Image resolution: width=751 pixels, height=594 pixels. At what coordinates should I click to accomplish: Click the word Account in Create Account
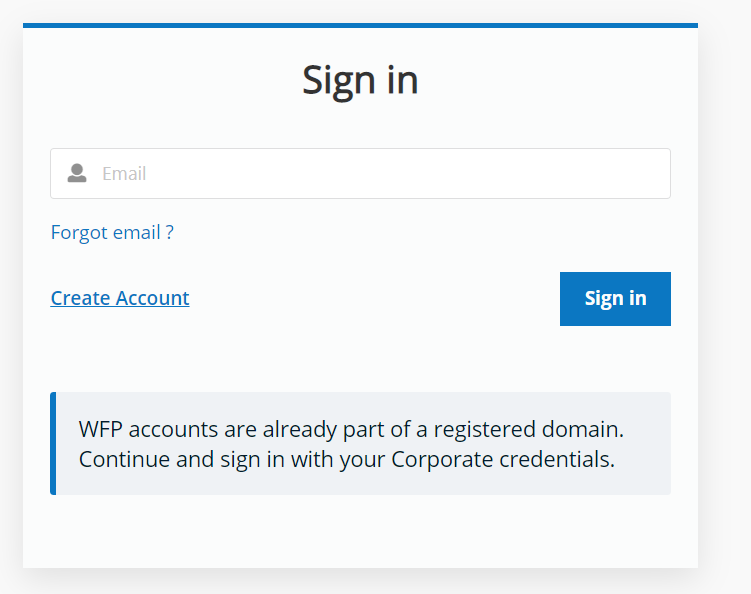pos(153,298)
